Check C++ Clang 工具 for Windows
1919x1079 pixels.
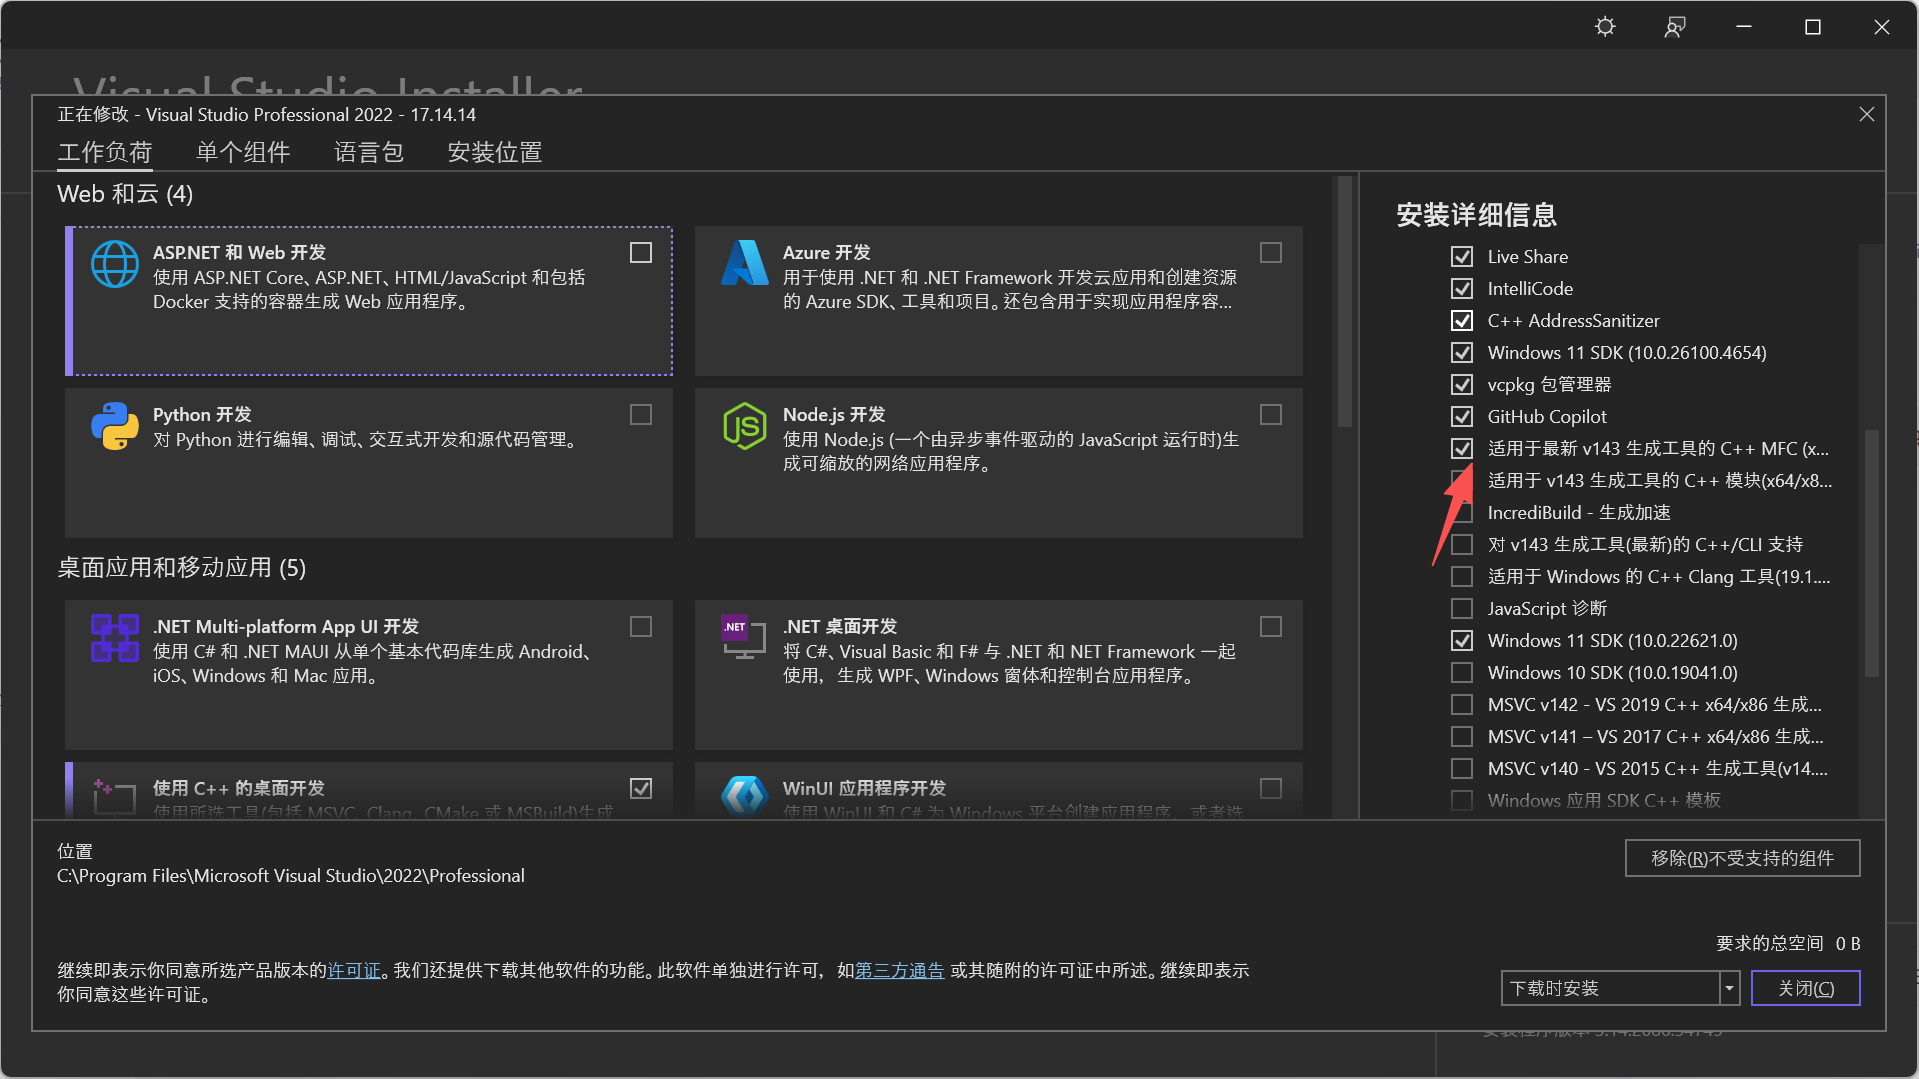(1462, 577)
